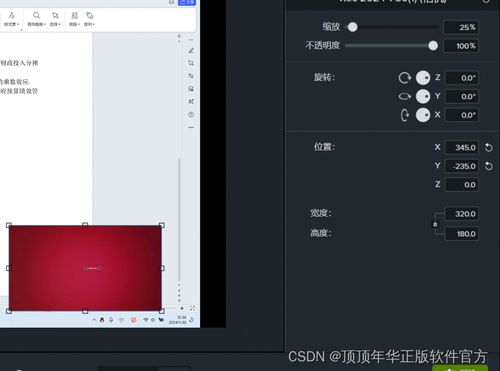The height and width of the screenshot is (371, 500).
Task: Edit the Z rotation angle field
Action: pos(462,78)
